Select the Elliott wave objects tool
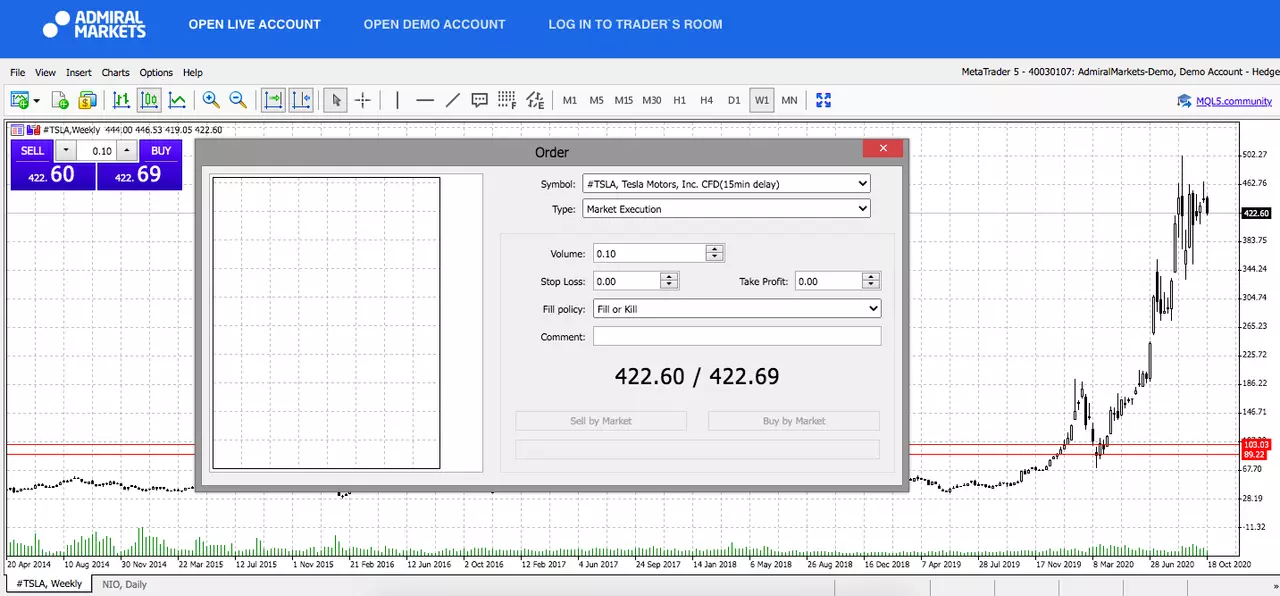 (x=535, y=100)
